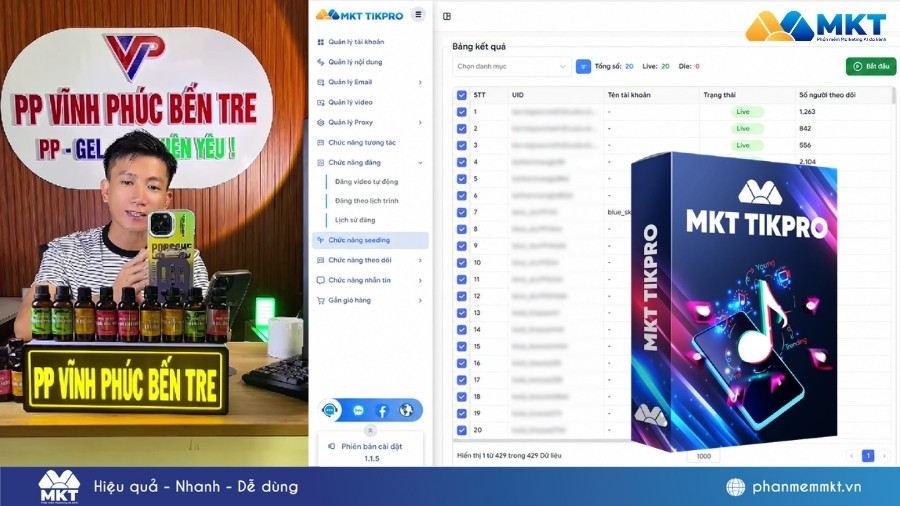Expand Chức năng nhắn tin submenu arrow
The image size is (900, 506).
420,280
